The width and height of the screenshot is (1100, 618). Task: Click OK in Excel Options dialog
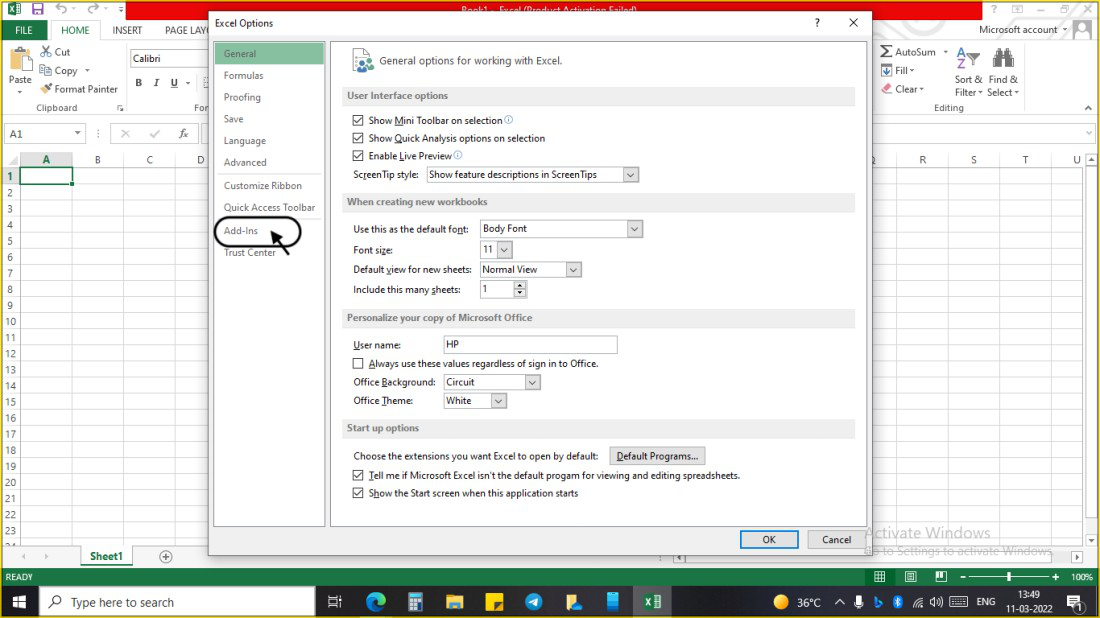tap(769, 539)
